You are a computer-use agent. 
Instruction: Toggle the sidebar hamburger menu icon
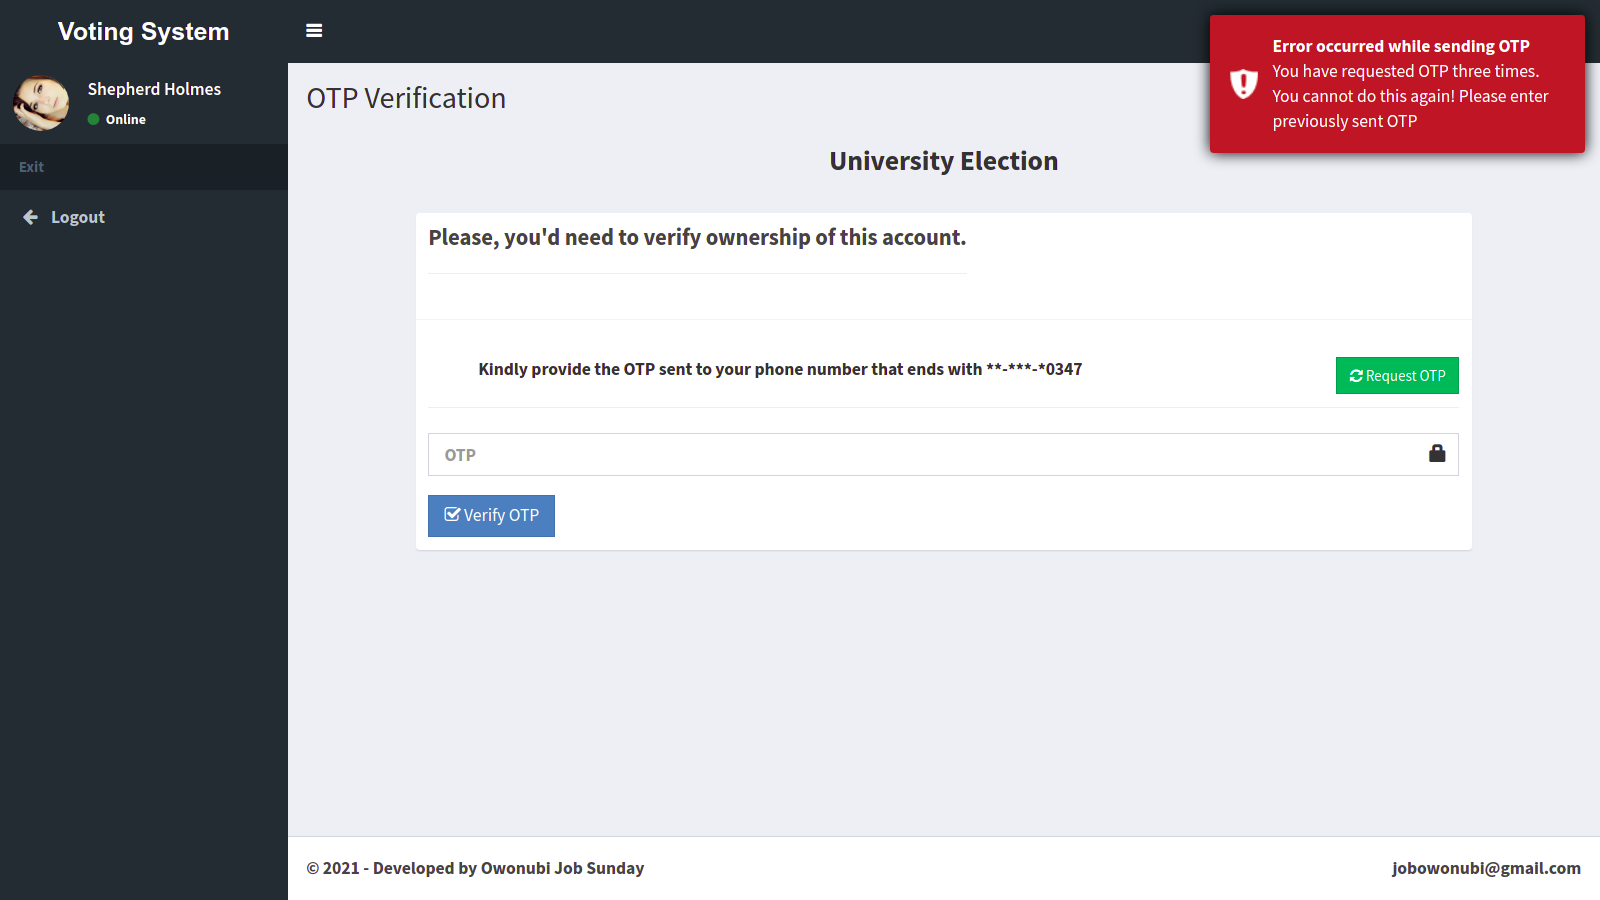(314, 31)
